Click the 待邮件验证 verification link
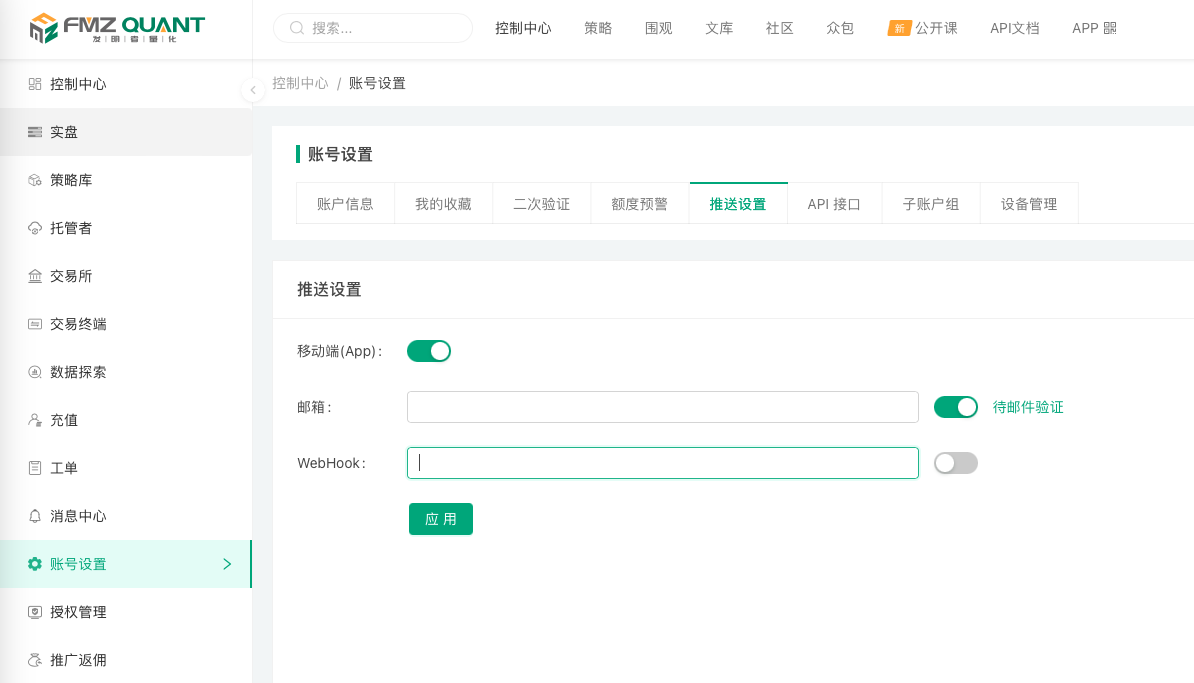Screen dimensions: 1194x683 point(1028,407)
